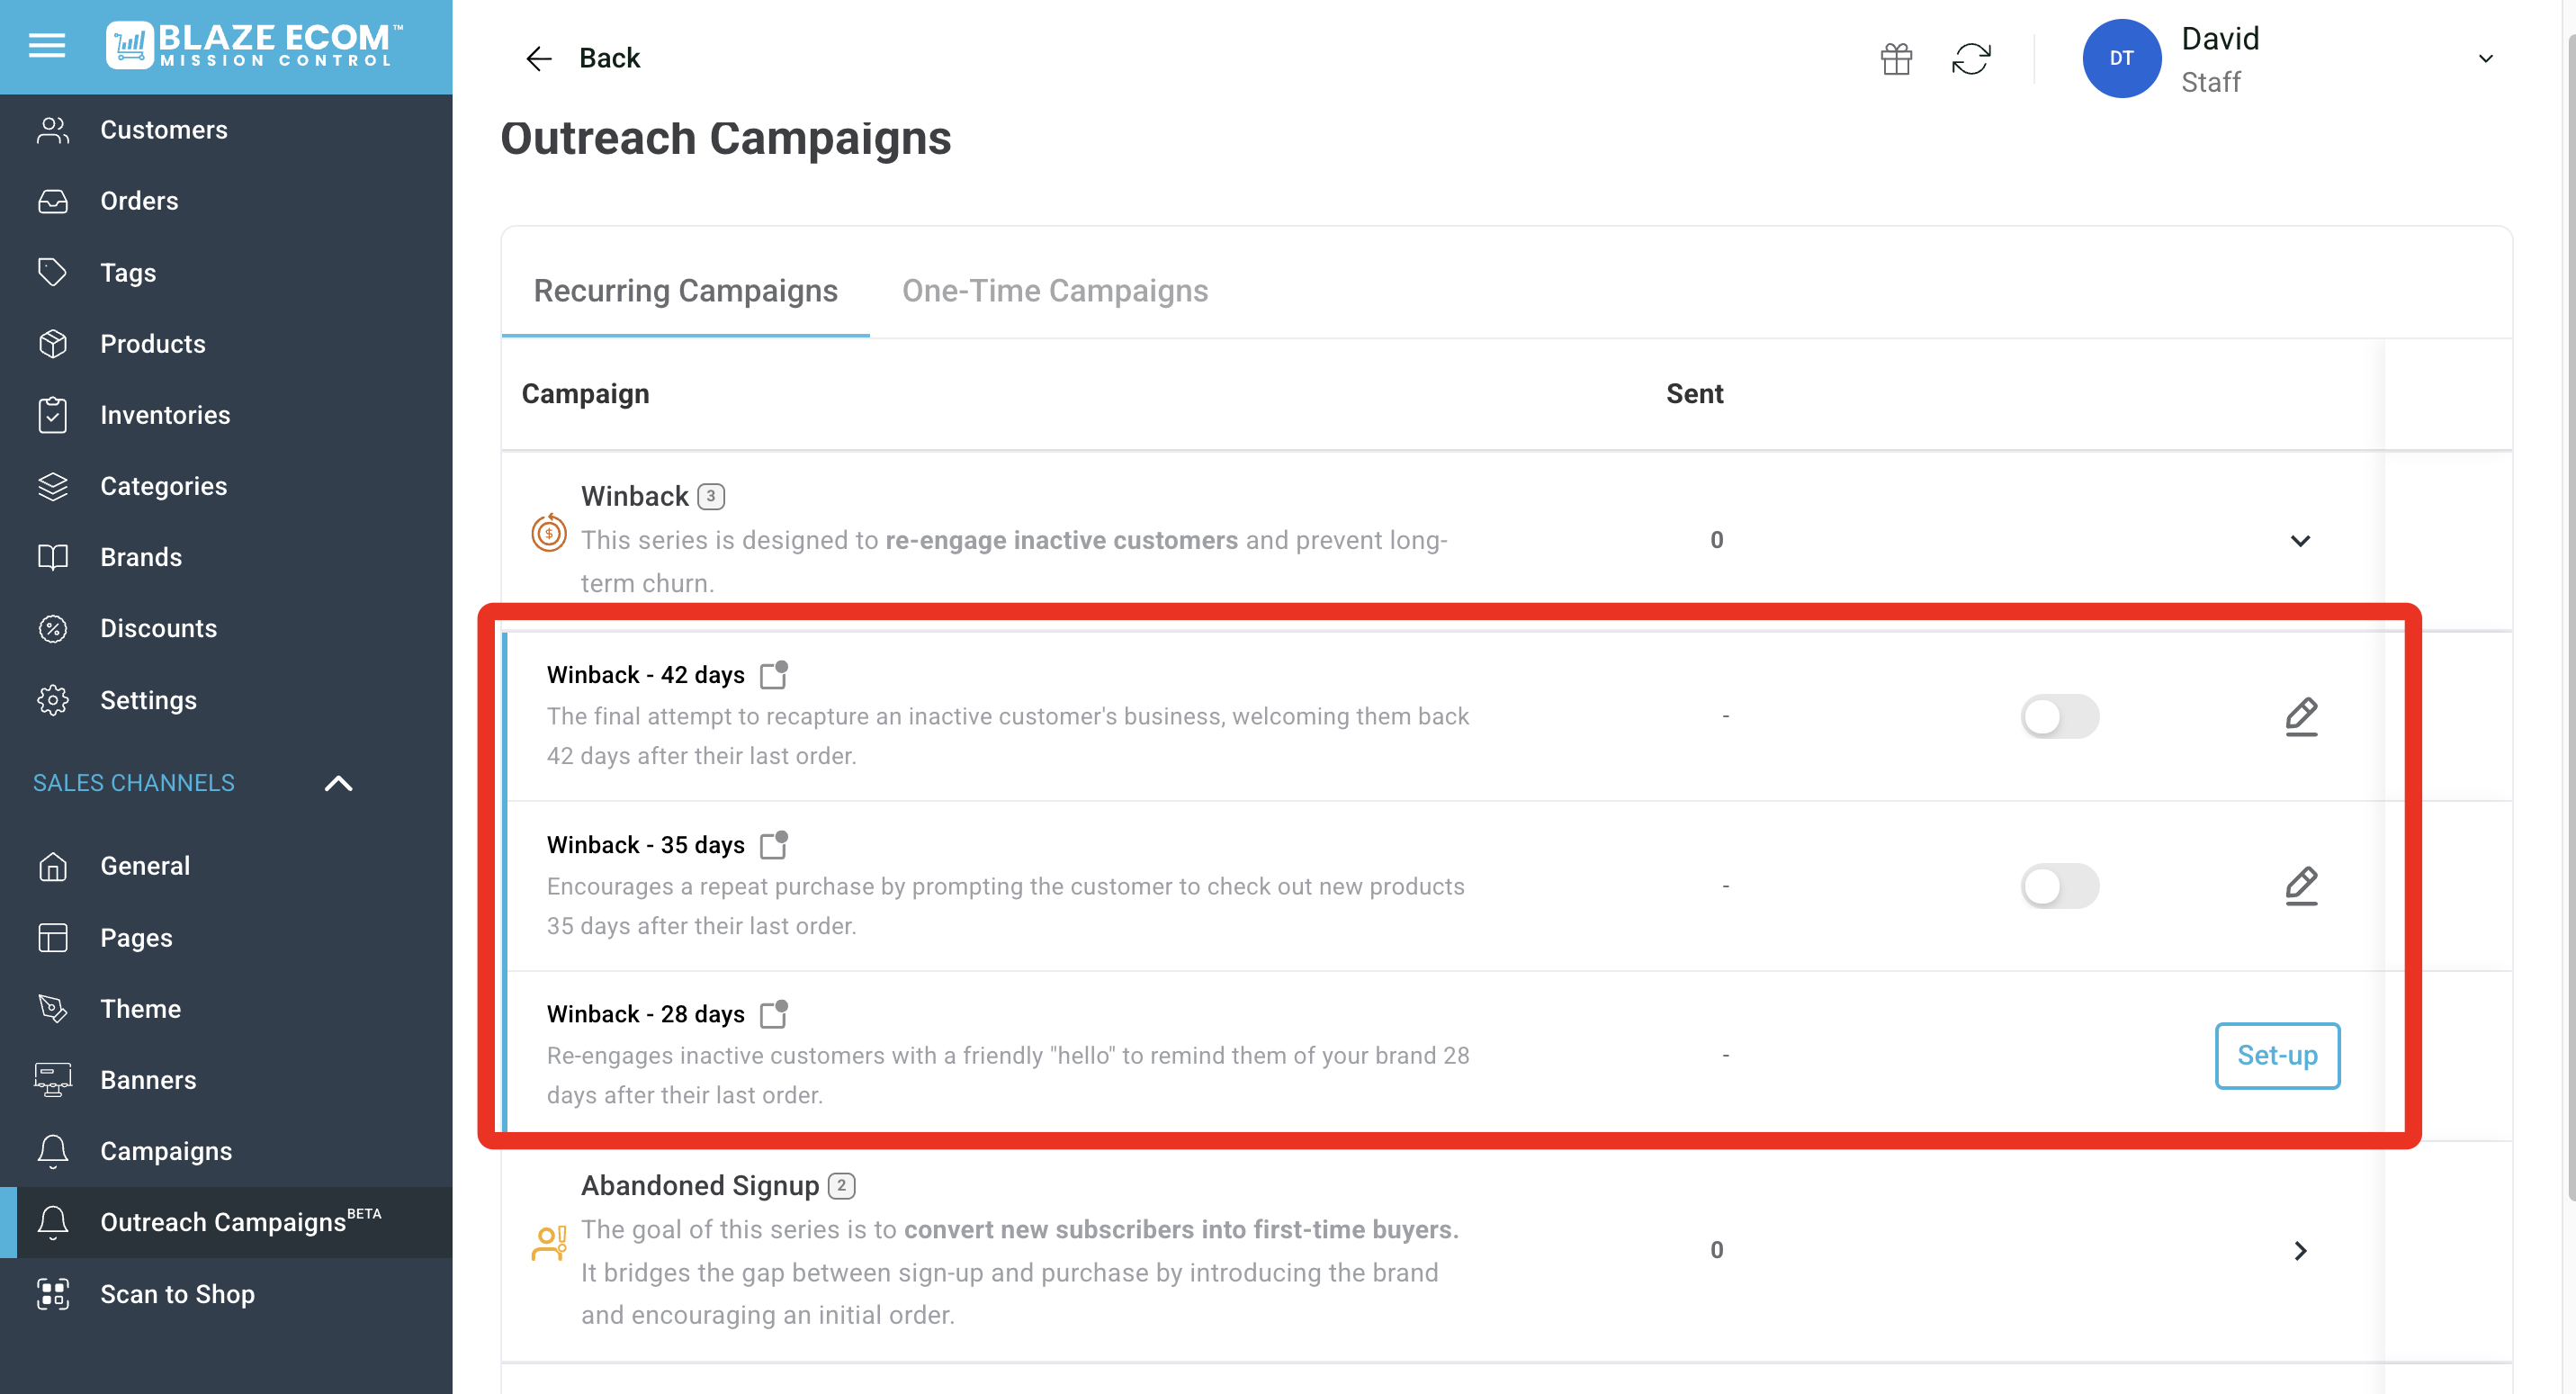Open the hamburger menu icon

(47, 46)
